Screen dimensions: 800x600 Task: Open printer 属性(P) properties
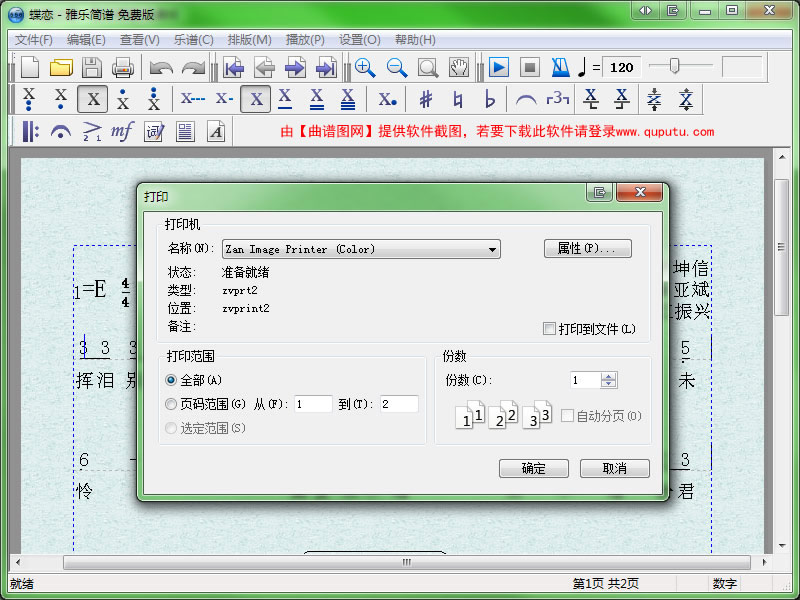(x=588, y=248)
